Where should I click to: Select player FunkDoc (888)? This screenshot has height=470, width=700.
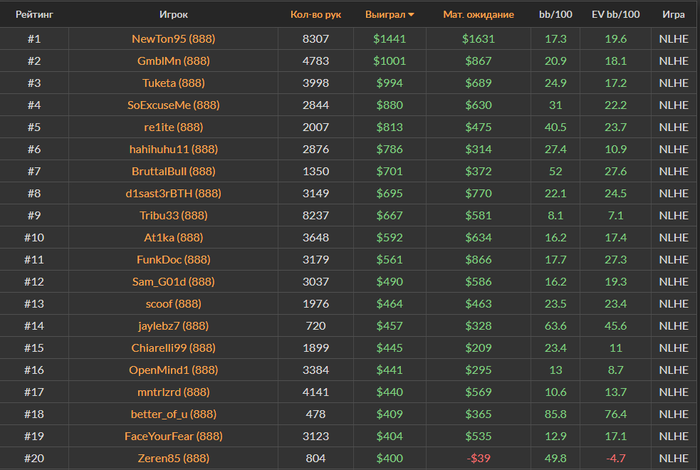click(x=173, y=259)
